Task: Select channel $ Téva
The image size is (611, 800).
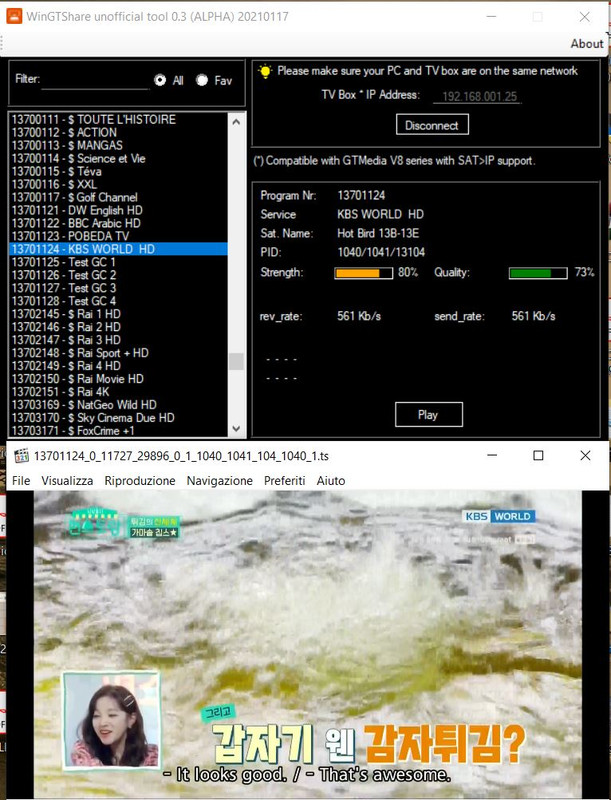Action: point(119,171)
